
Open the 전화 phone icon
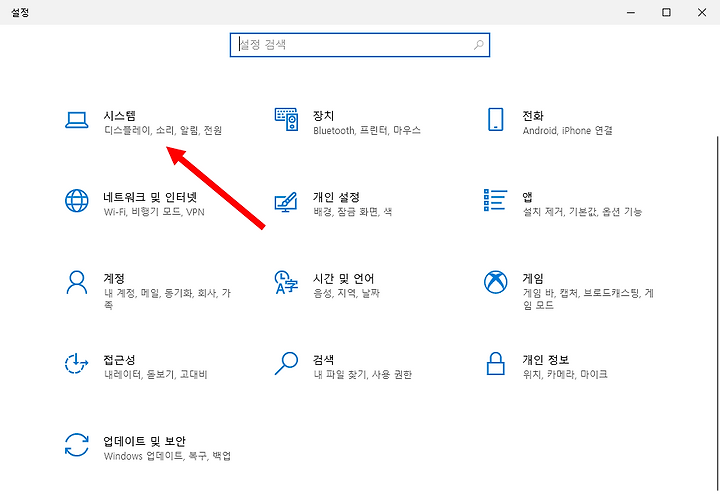[495, 119]
